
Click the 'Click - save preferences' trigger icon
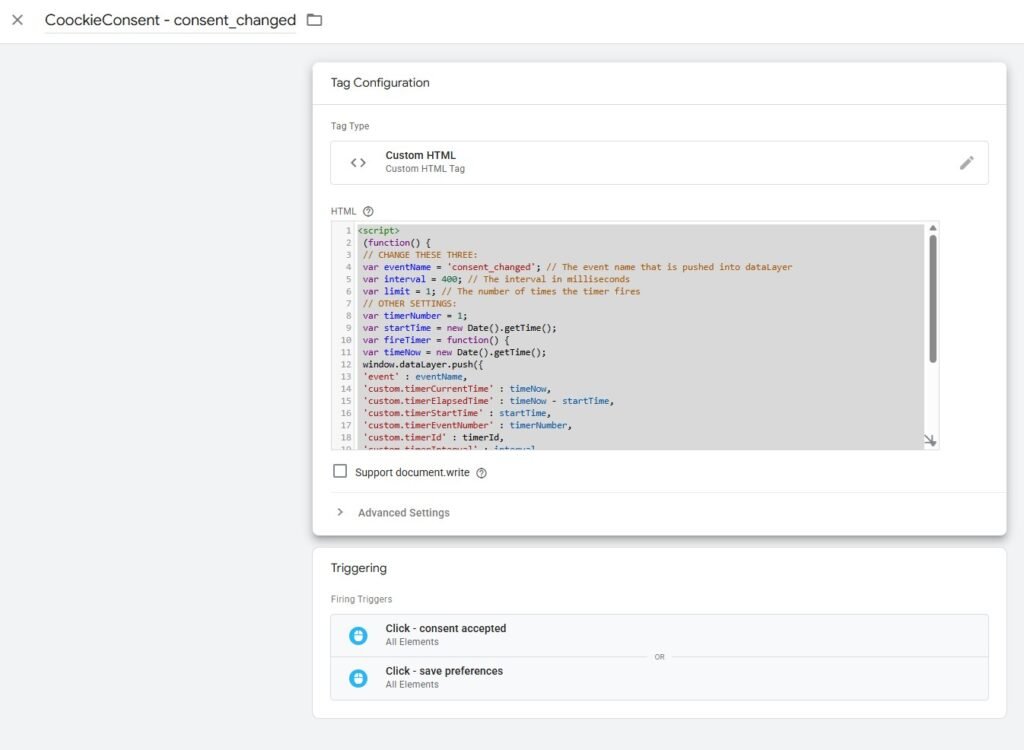[x=358, y=678]
